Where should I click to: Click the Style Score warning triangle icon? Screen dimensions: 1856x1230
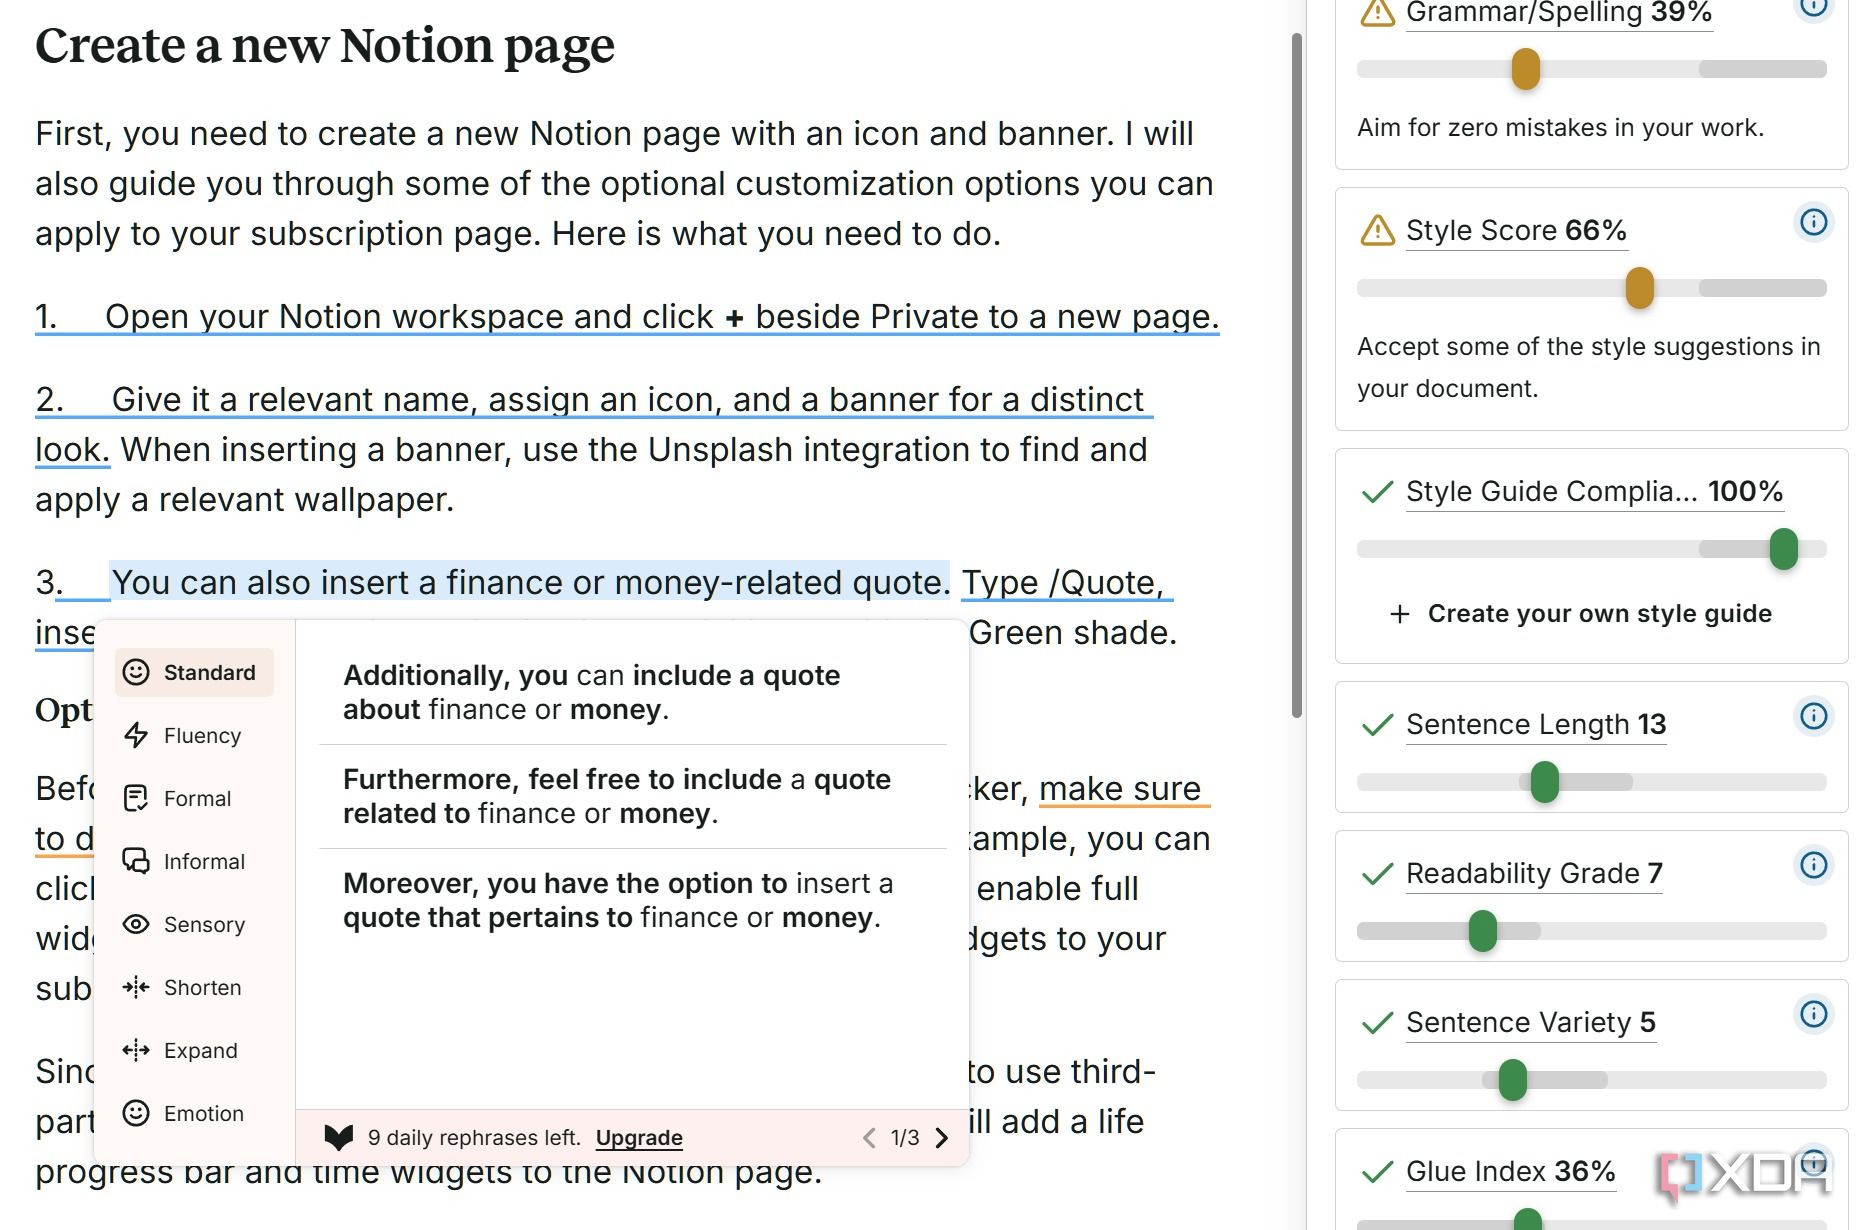pyautogui.click(x=1377, y=231)
